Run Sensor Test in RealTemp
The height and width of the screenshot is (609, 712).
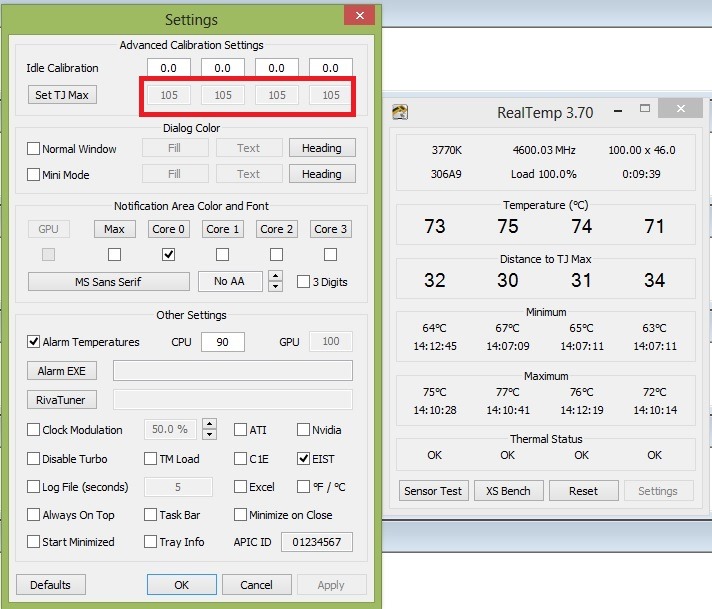point(433,490)
